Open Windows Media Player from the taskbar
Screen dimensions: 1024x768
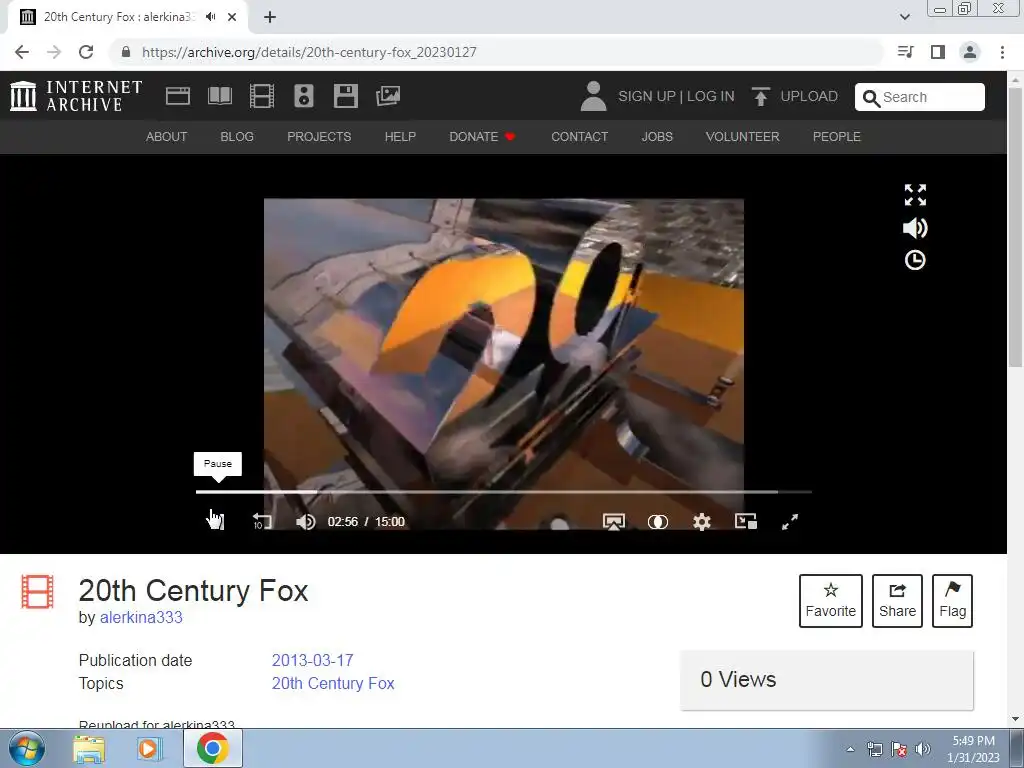tap(149, 749)
